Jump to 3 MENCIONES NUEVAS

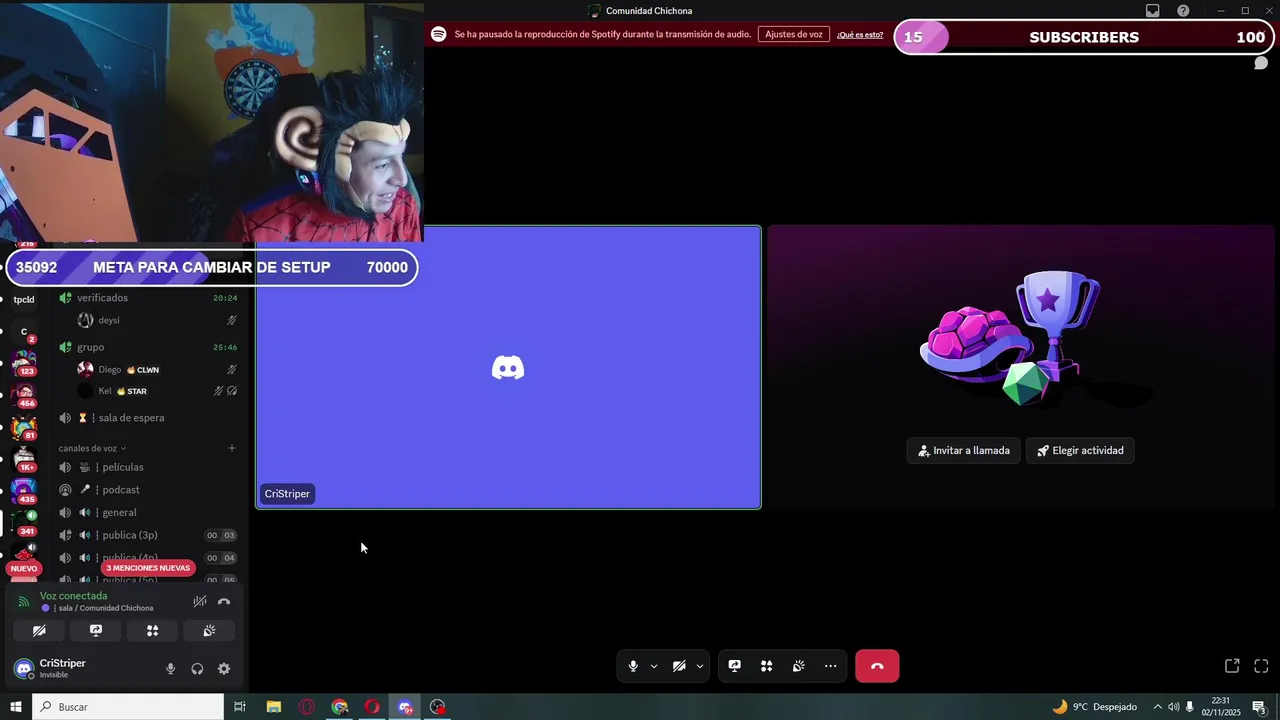pyautogui.click(x=148, y=568)
